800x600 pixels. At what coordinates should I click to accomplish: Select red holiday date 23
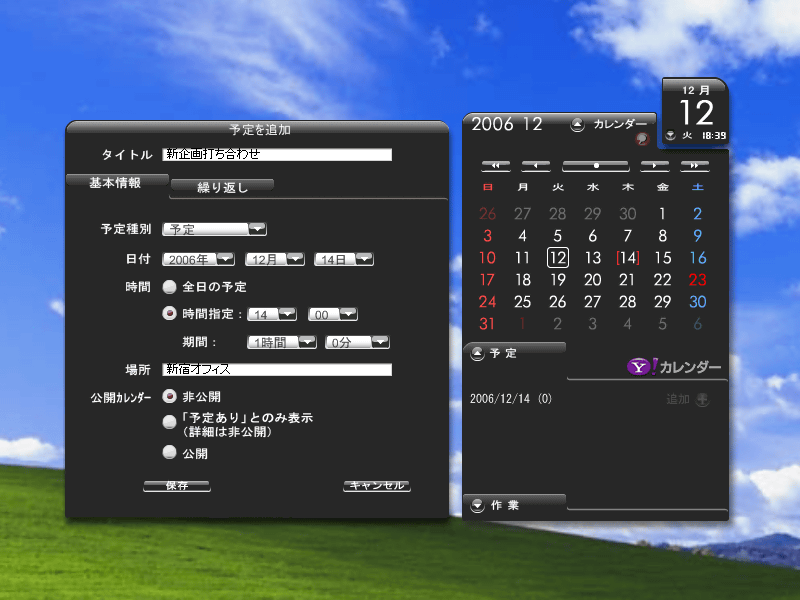point(697,280)
